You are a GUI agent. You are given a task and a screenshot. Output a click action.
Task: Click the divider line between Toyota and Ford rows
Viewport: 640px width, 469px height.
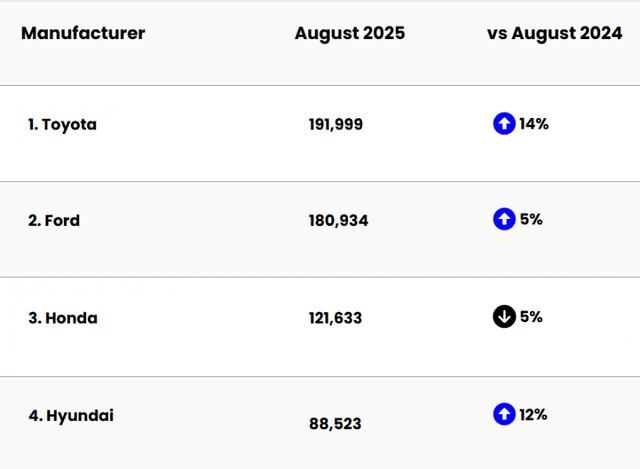pos(320,181)
